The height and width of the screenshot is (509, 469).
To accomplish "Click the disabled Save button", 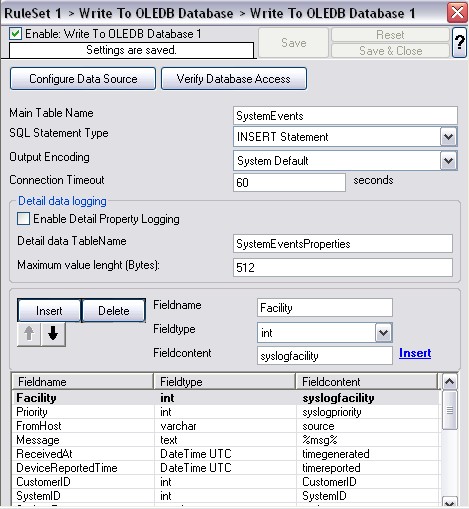I will (x=293, y=43).
